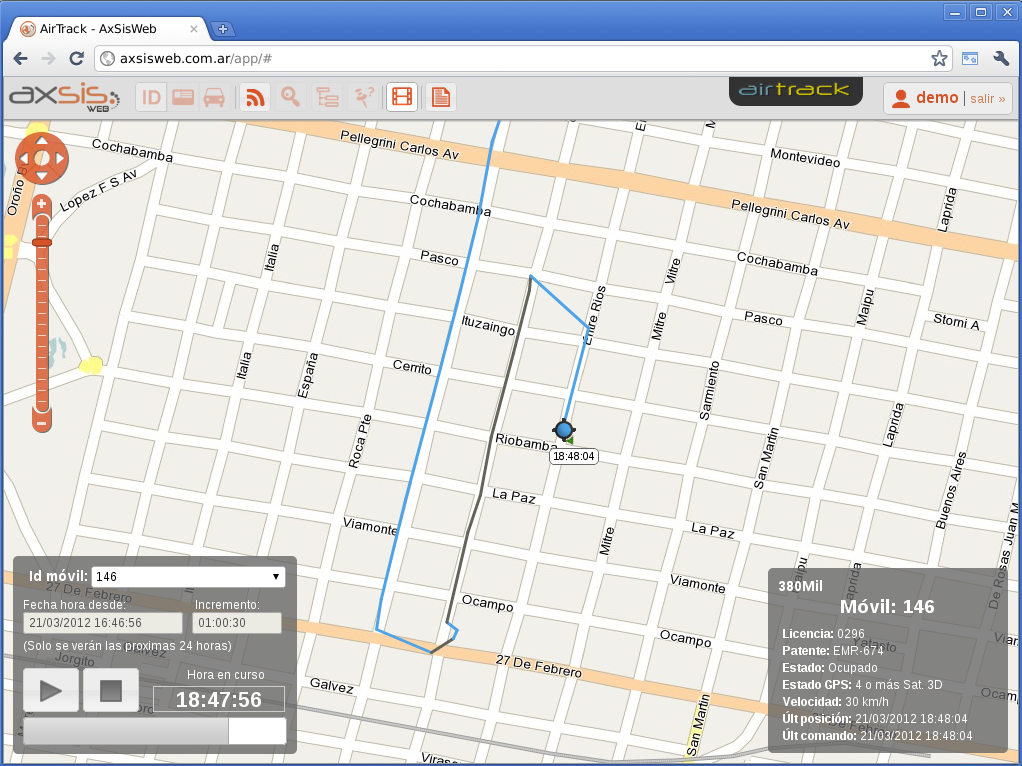Open a new browser tab
This screenshot has width=1022, height=766.
click(x=223, y=29)
